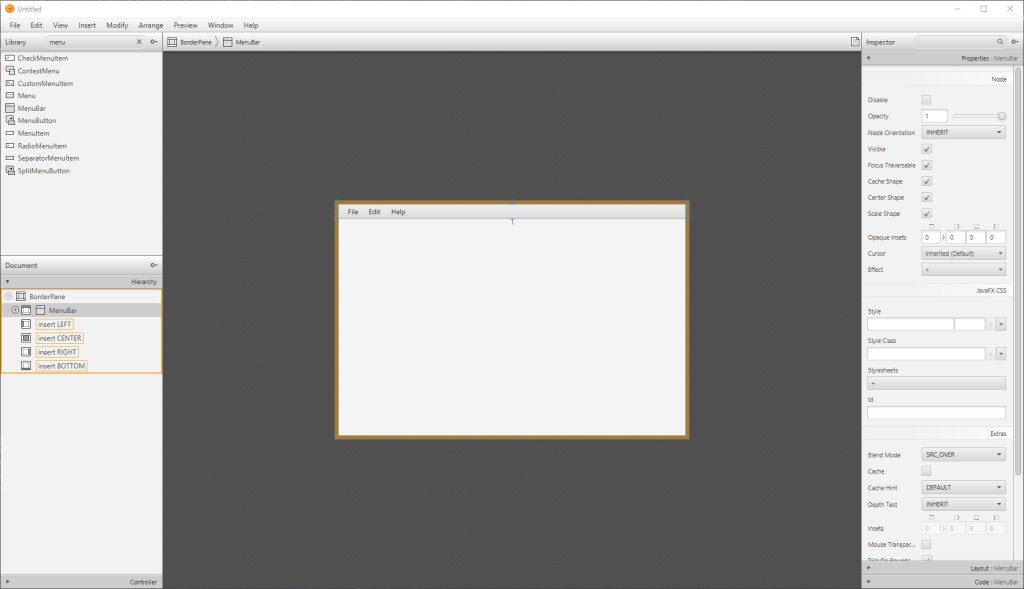
Task: Select the SplitMenuButton library item
Action: point(43,171)
